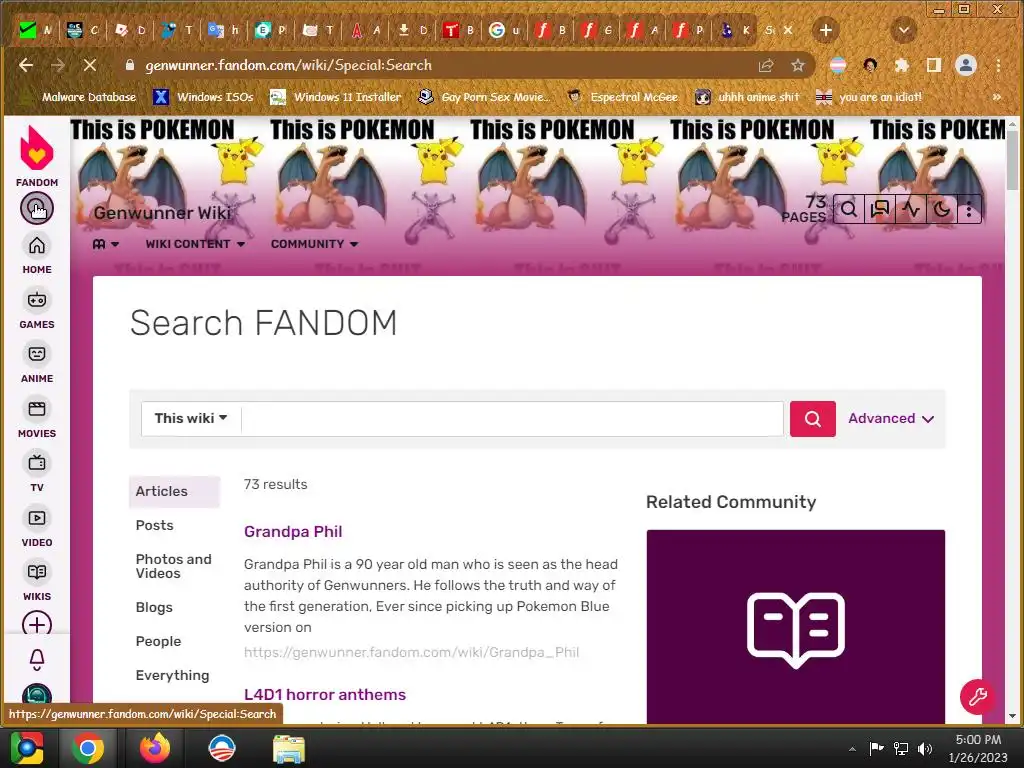Expand the tab search chevron

pos(904,30)
